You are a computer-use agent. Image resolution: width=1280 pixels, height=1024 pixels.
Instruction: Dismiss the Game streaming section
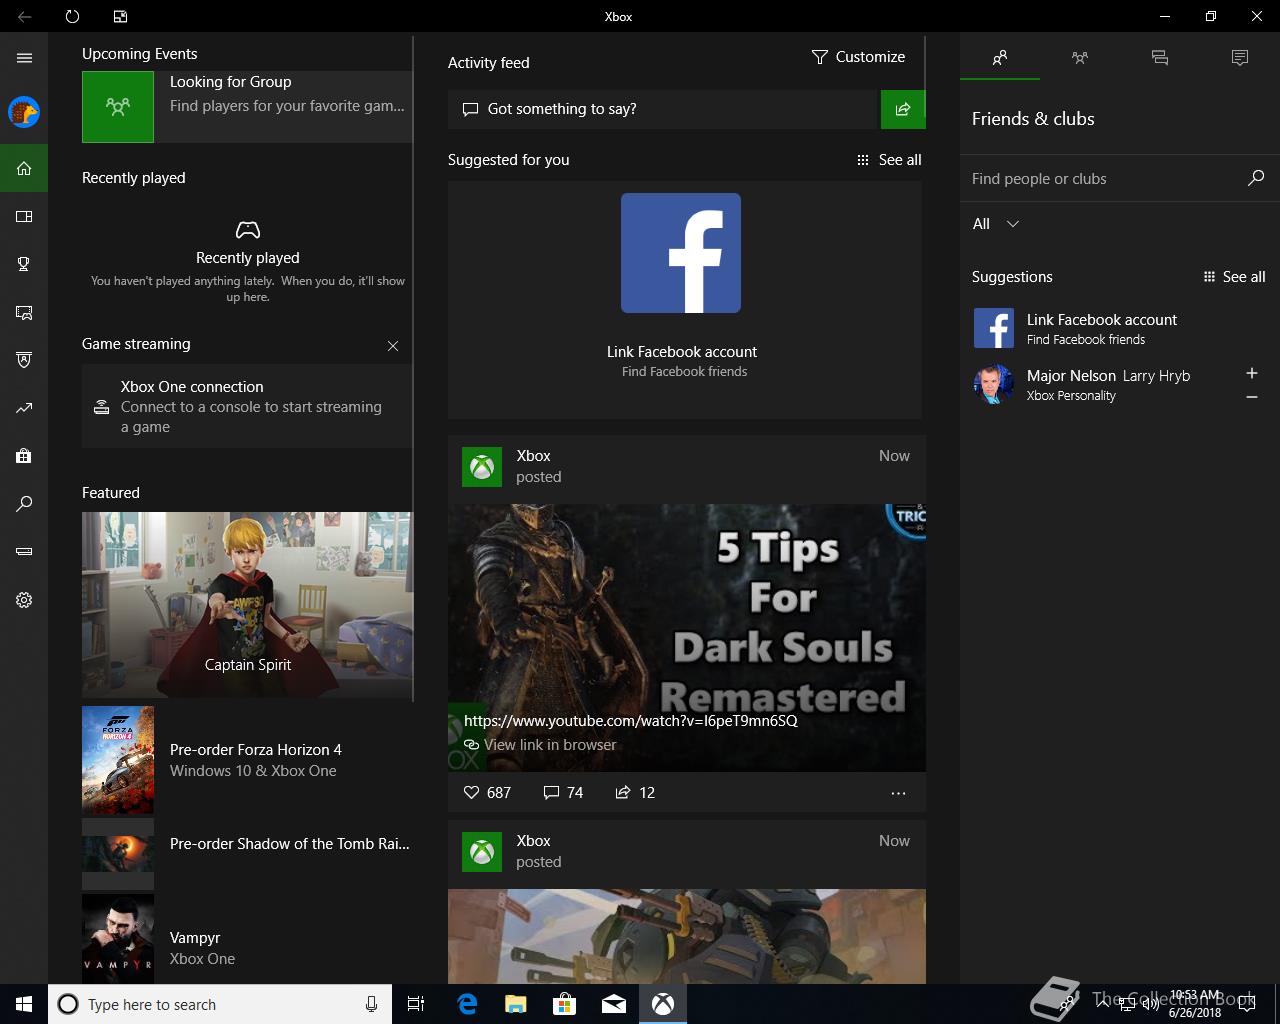tap(393, 346)
